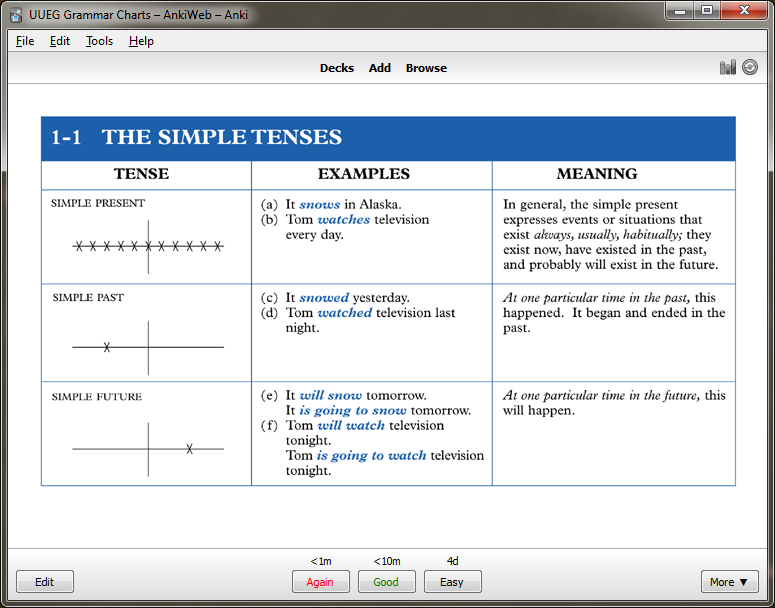Click the simple present timeline diagram
This screenshot has width=775, height=608.
tap(148, 246)
